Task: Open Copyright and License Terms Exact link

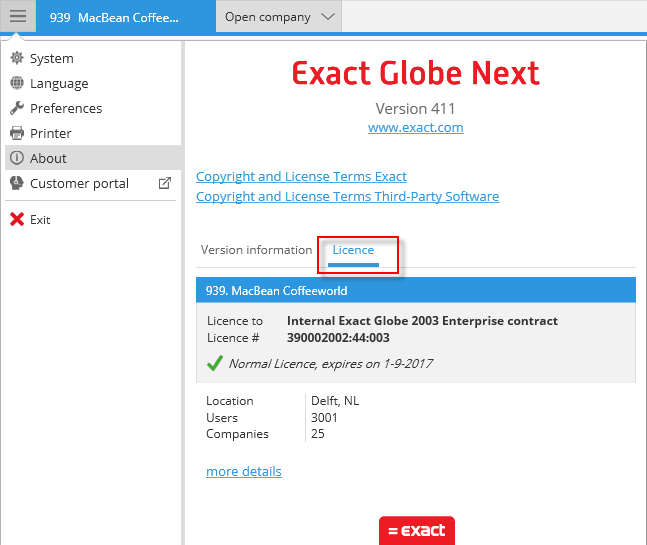Action: [301, 177]
